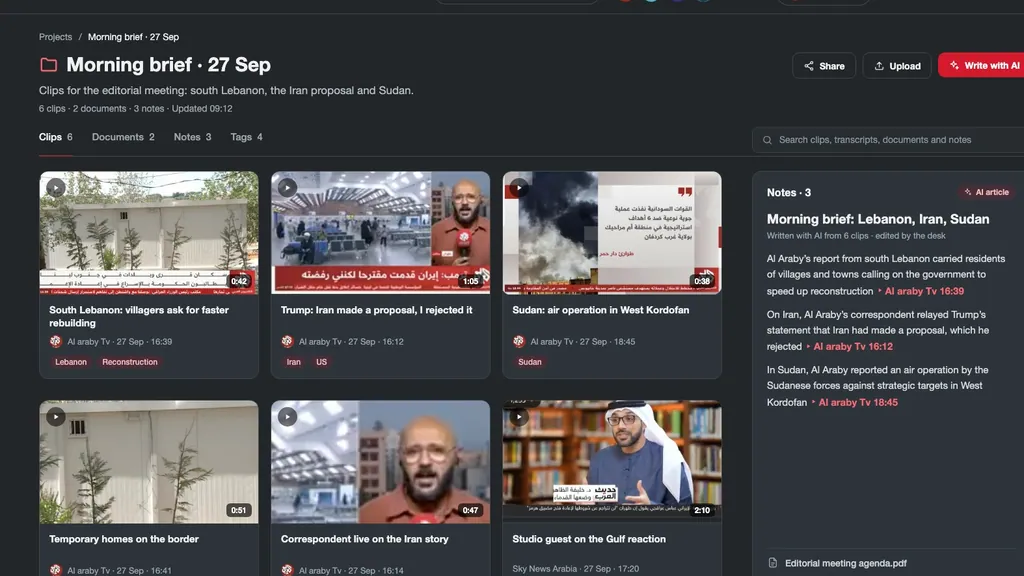Image resolution: width=1024 pixels, height=576 pixels.
Task: Select the Iran tag
Action: pos(294,362)
